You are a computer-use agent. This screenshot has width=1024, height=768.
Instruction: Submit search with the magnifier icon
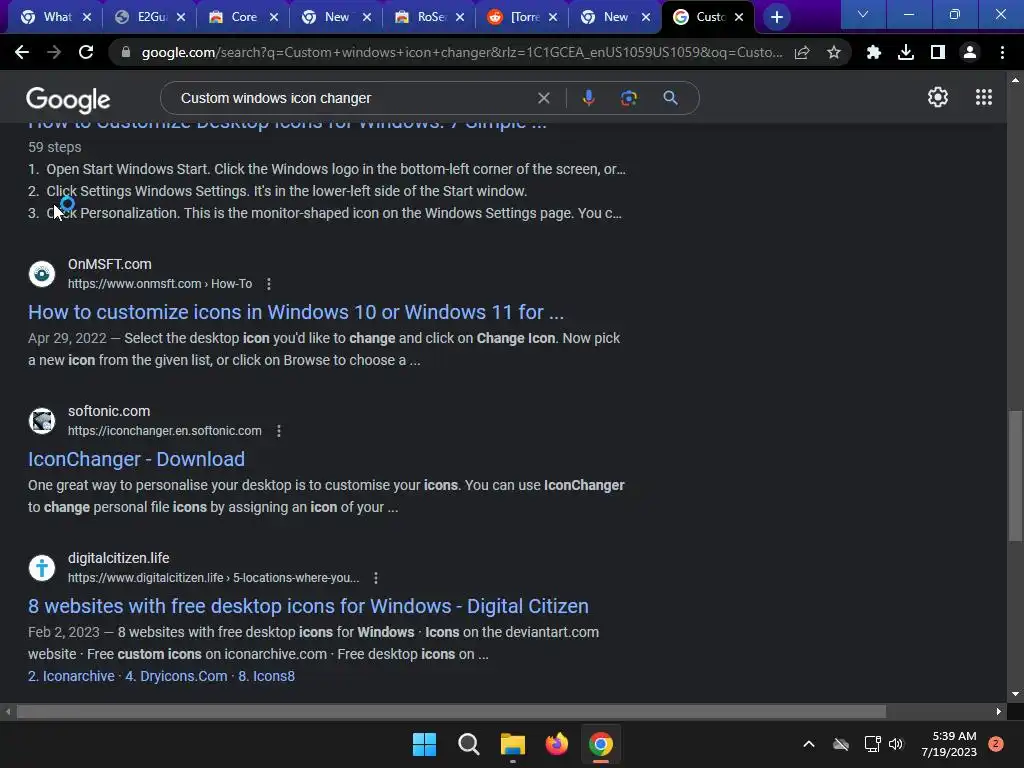[670, 98]
